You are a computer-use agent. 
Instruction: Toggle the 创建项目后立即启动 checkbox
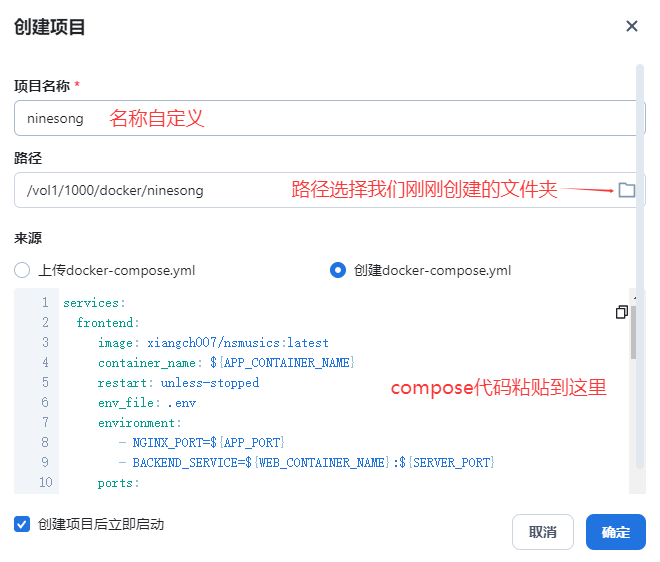[x=22, y=524]
